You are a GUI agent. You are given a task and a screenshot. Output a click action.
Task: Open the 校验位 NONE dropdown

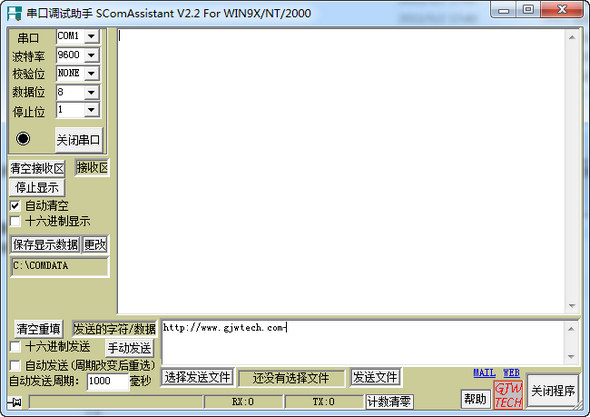coord(91,73)
